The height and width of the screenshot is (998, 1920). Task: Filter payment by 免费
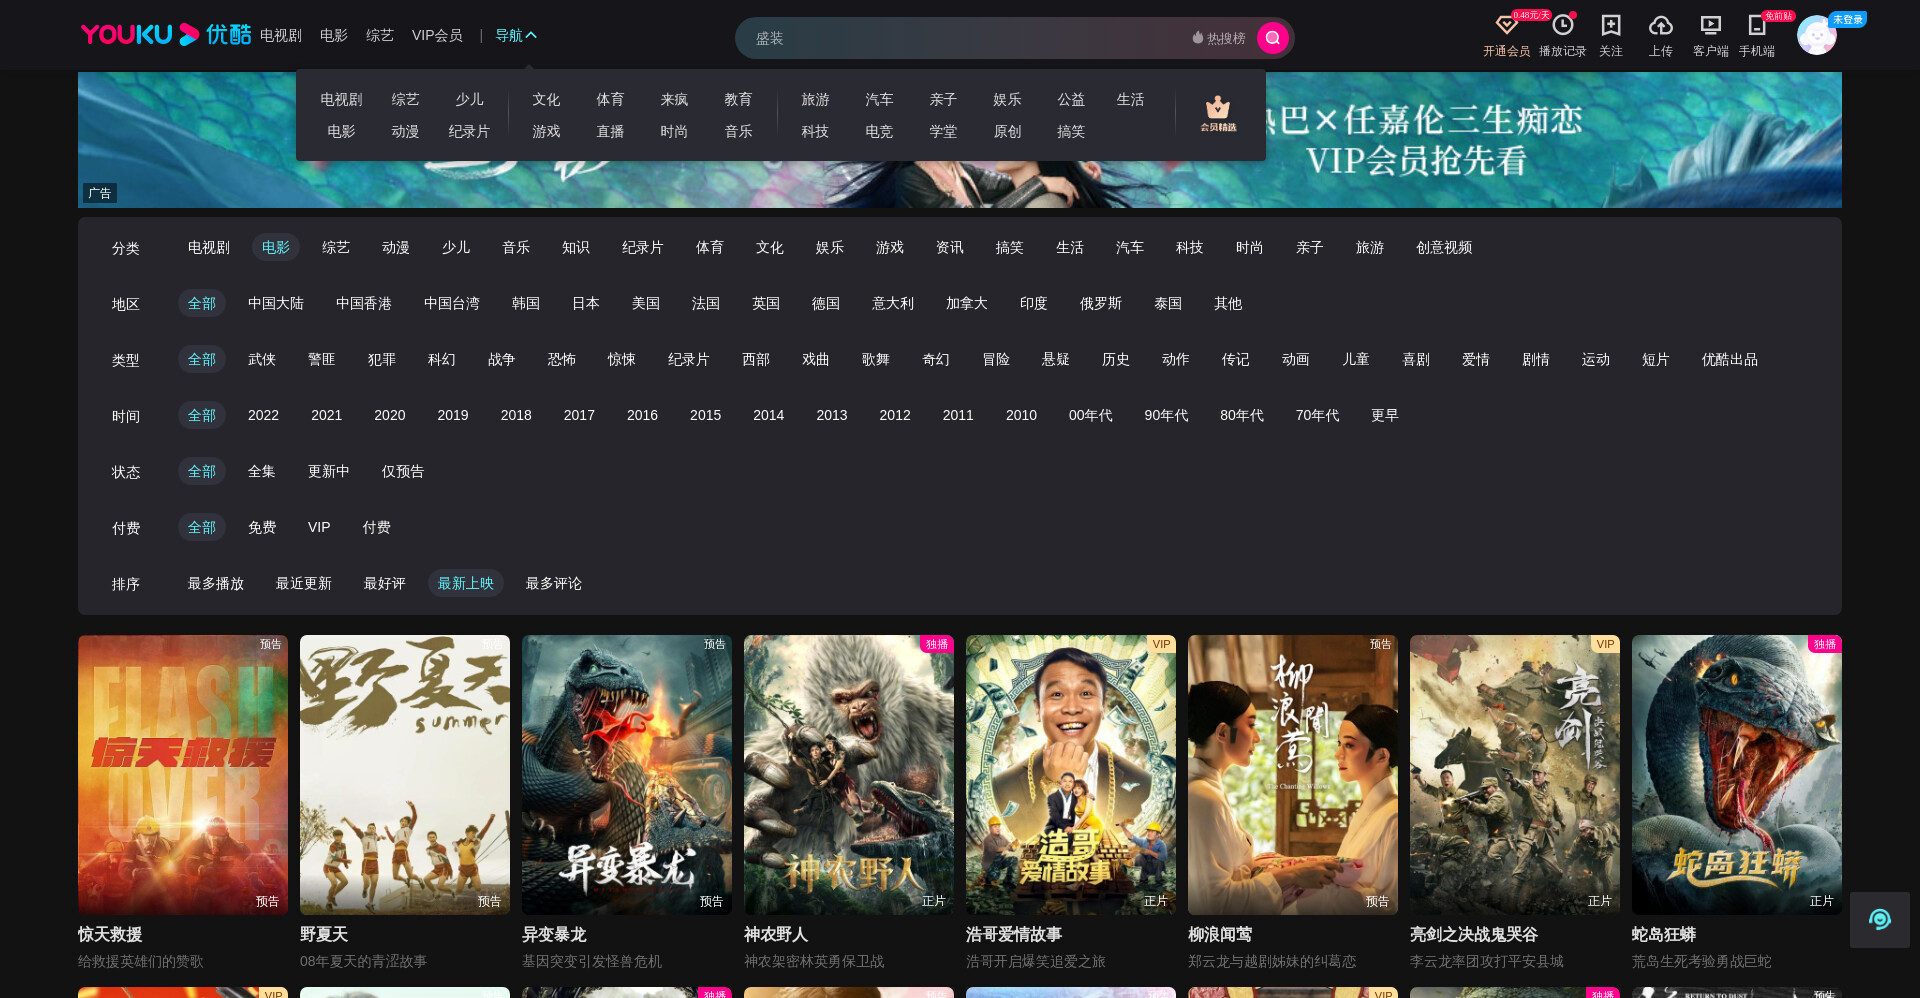click(x=262, y=527)
